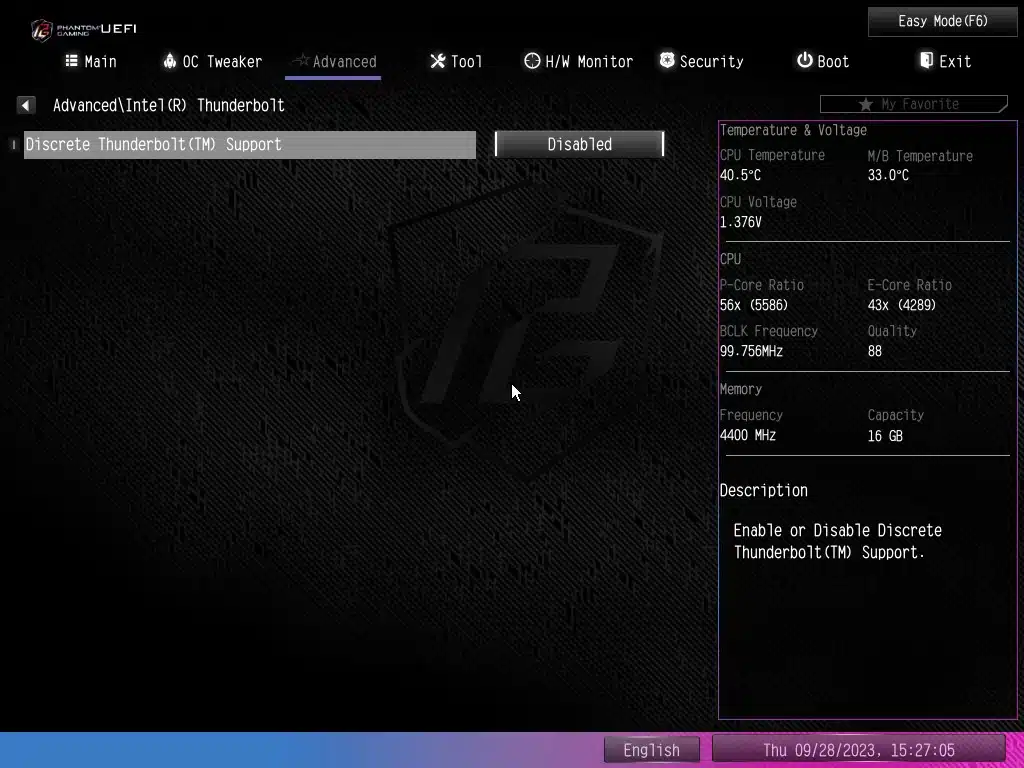
Task: Click the Phantom Gaming UEFI logo
Action: (82, 28)
